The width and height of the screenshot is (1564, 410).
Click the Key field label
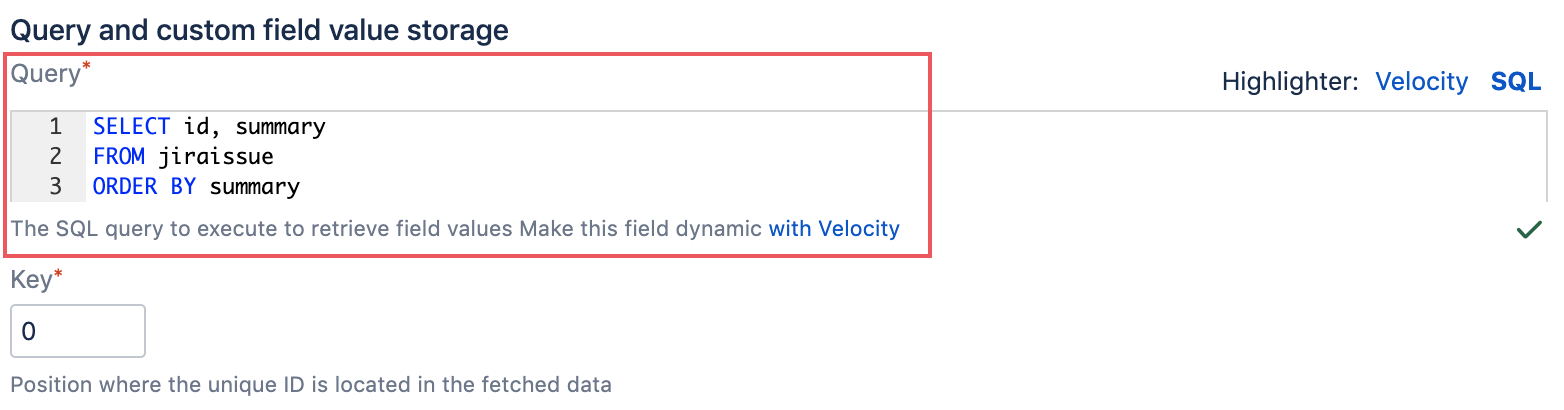pyautogui.click(x=31, y=280)
